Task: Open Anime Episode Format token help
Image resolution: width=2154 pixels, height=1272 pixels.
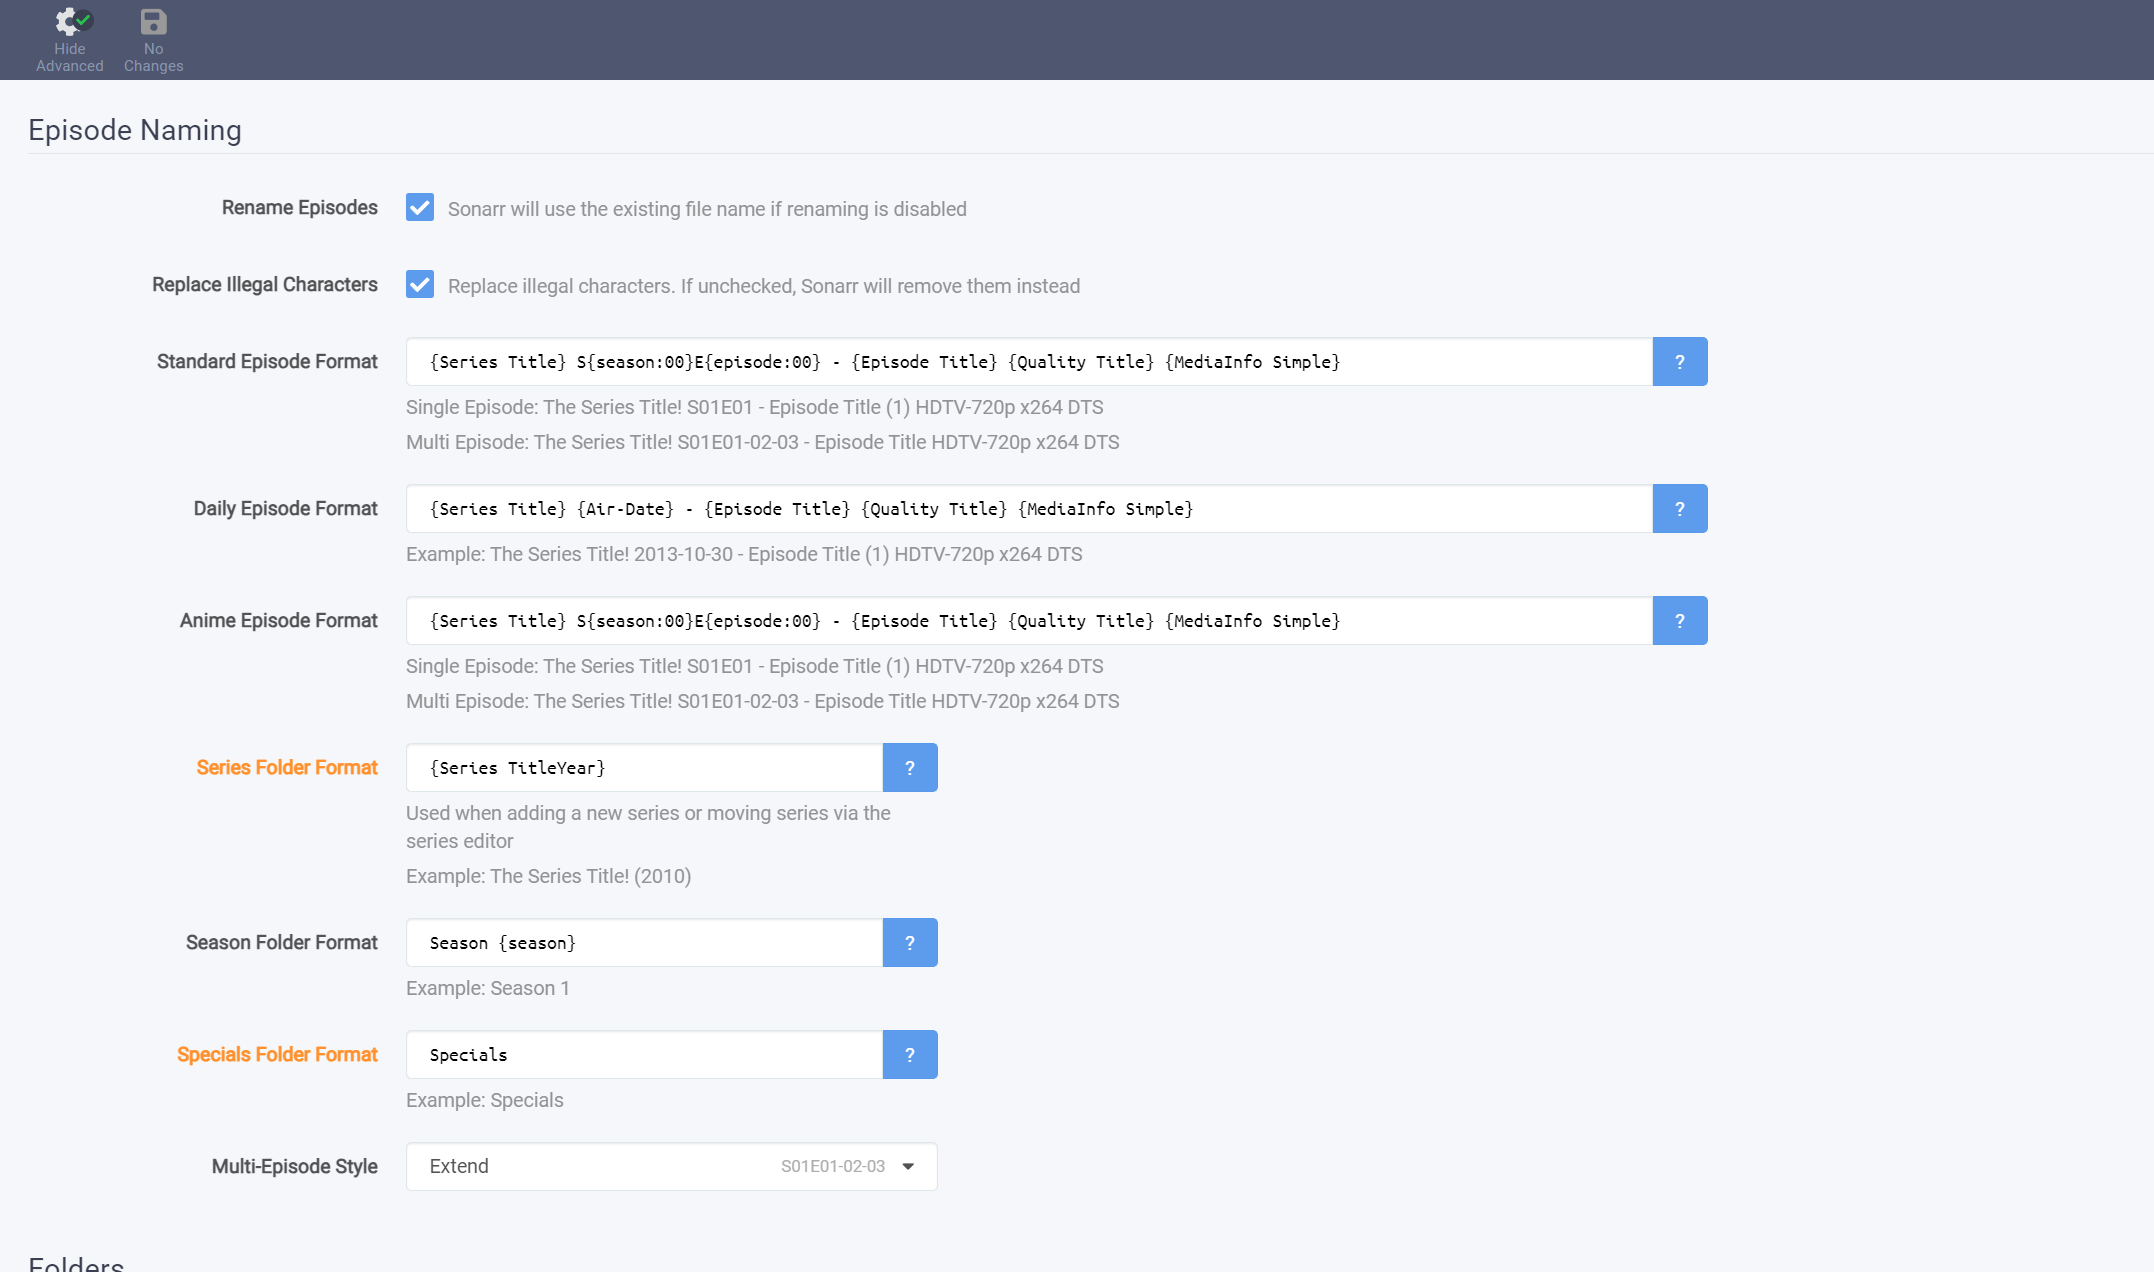Action: click(x=1679, y=620)
